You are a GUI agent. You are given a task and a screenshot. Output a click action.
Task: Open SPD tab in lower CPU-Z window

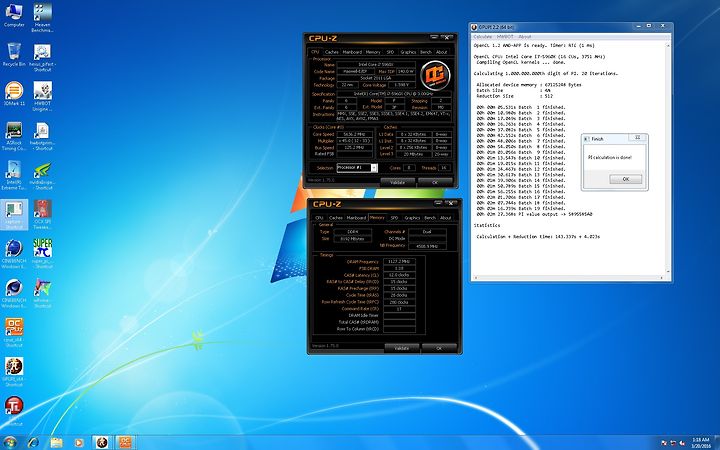coord(394,218)
